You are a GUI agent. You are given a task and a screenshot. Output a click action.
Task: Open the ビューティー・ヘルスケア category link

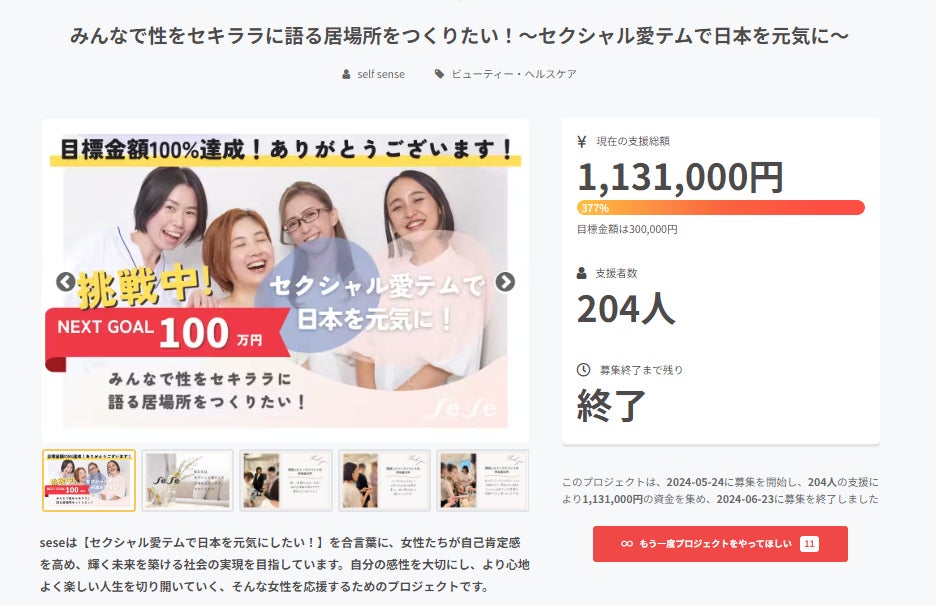tap(514, 74)
